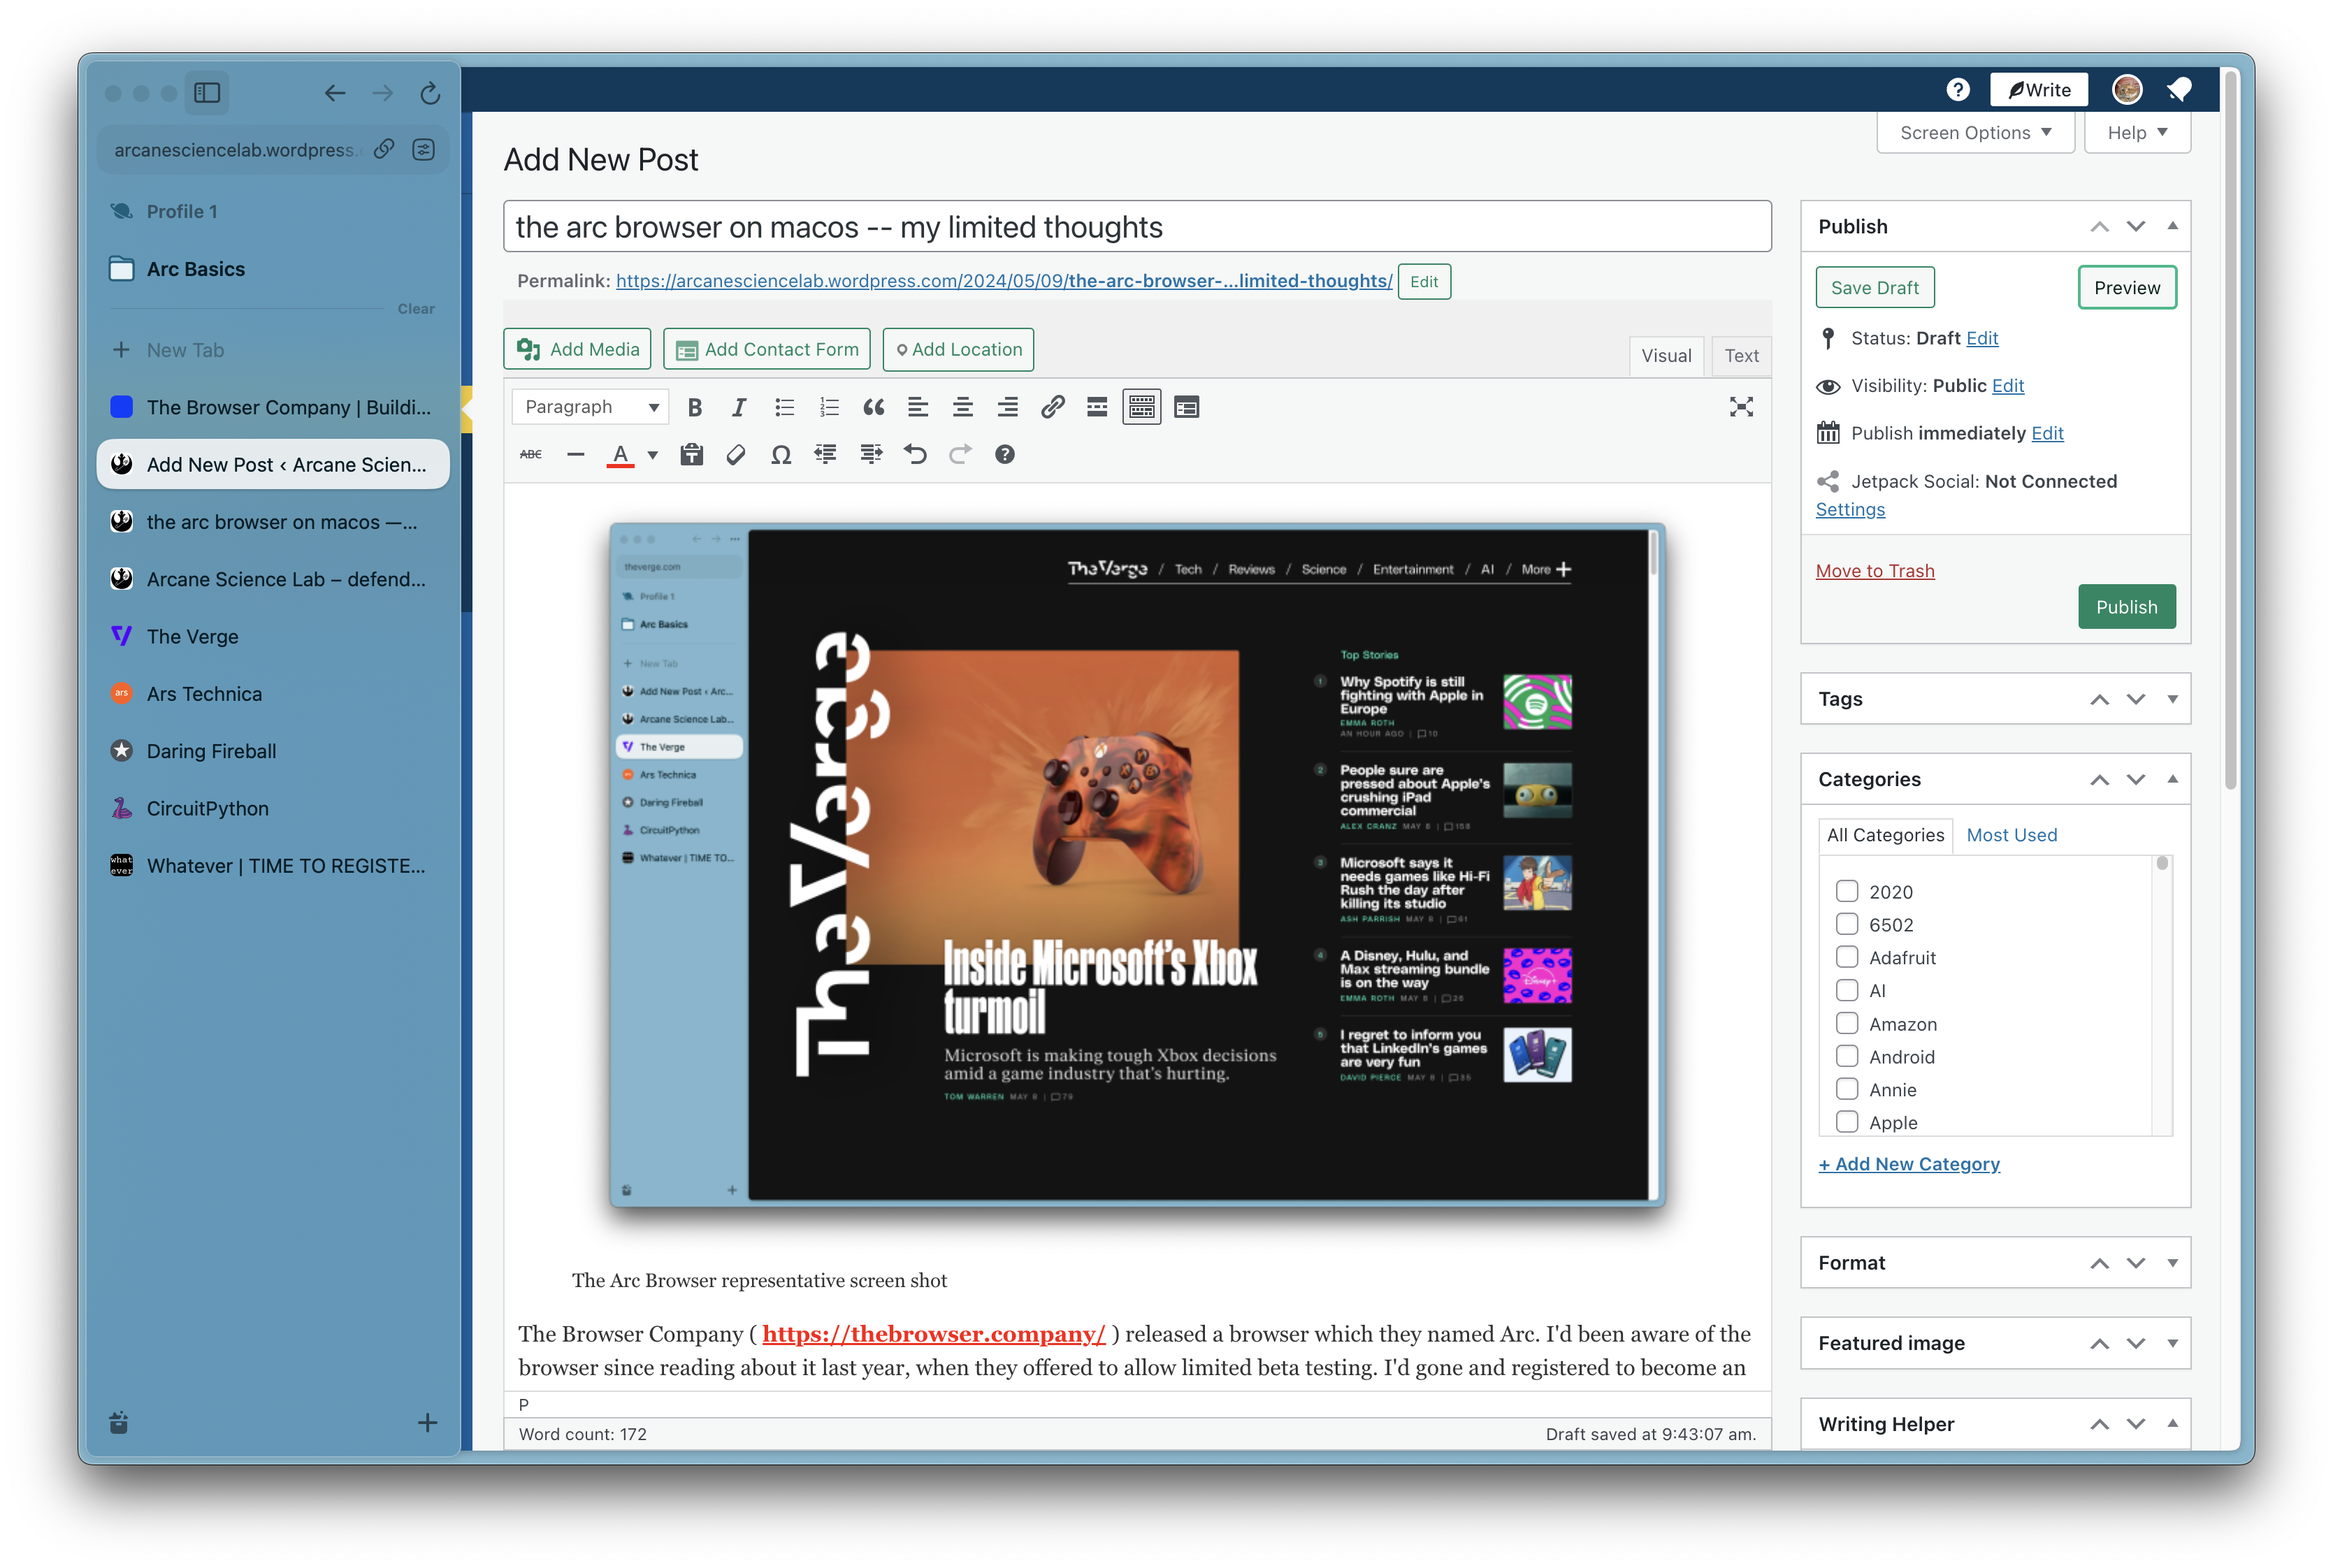Viewport: 2333px width, 1568px height.
Task: Collapse the Categories panel
Action: pos(2172,779)
